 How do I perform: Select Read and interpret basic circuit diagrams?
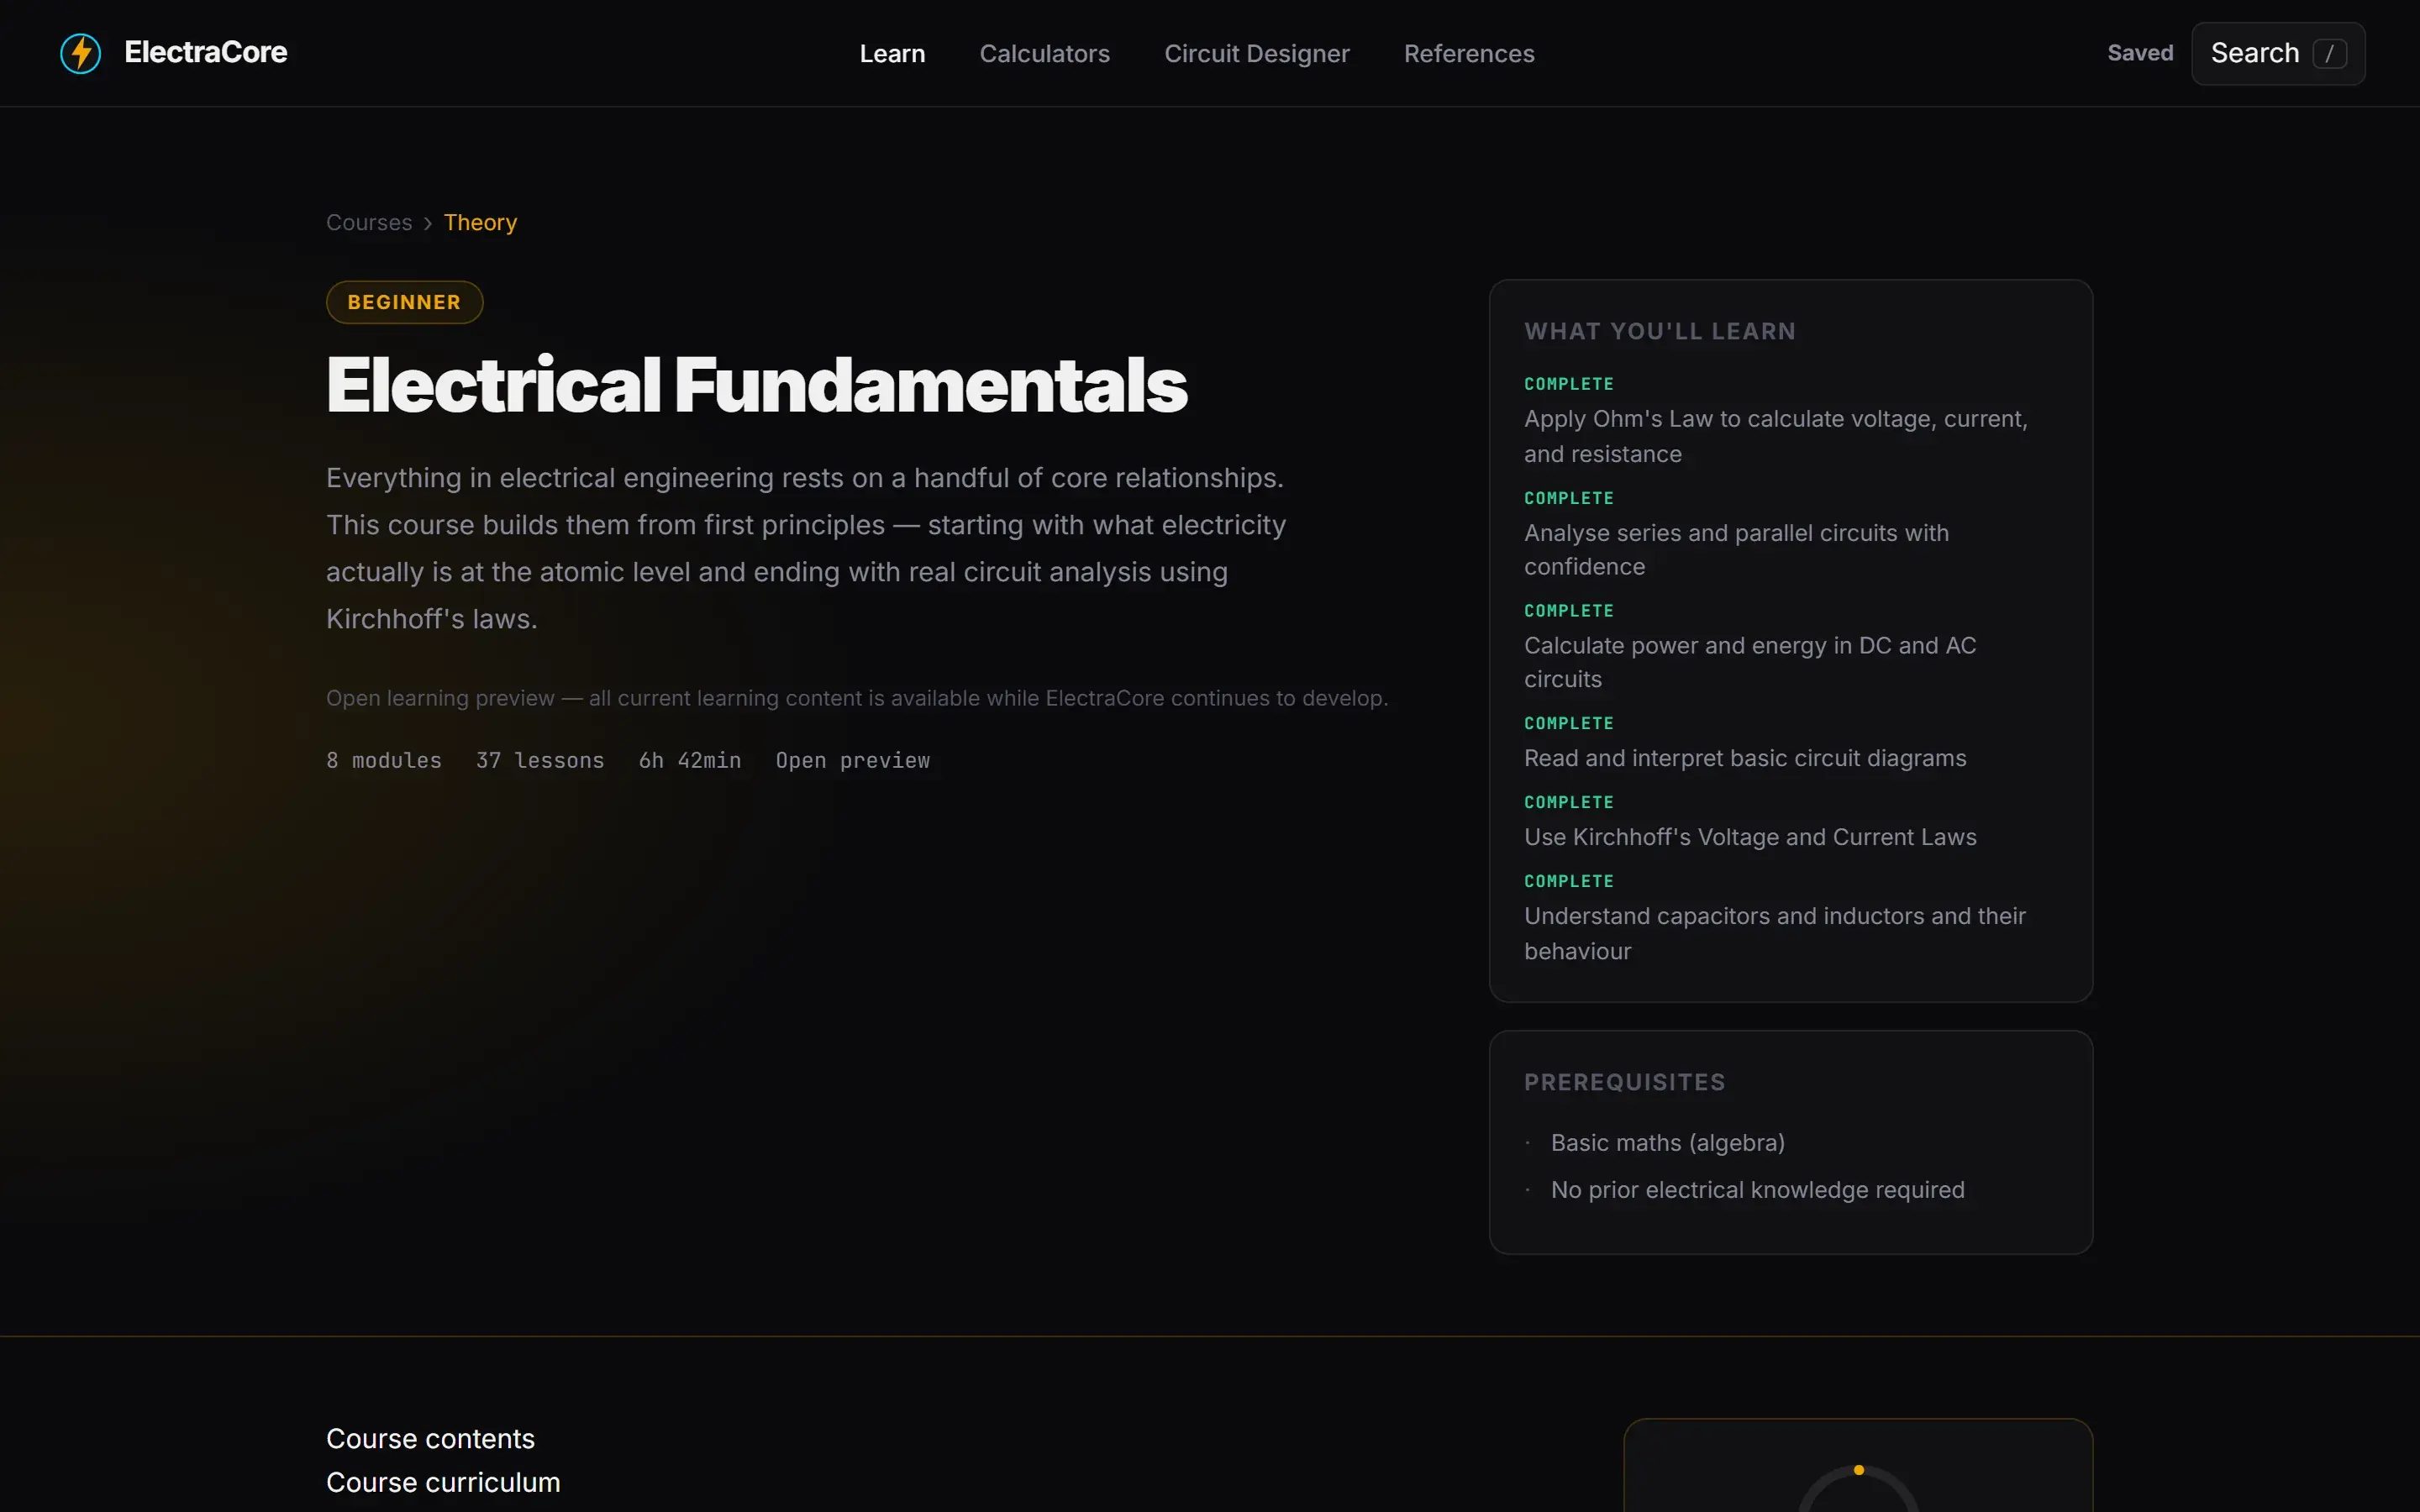click(1745, 758)
